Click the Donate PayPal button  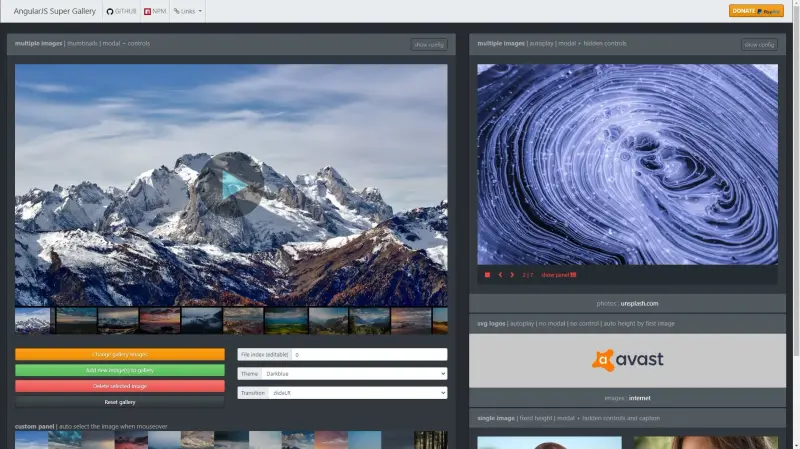point(756,11)
